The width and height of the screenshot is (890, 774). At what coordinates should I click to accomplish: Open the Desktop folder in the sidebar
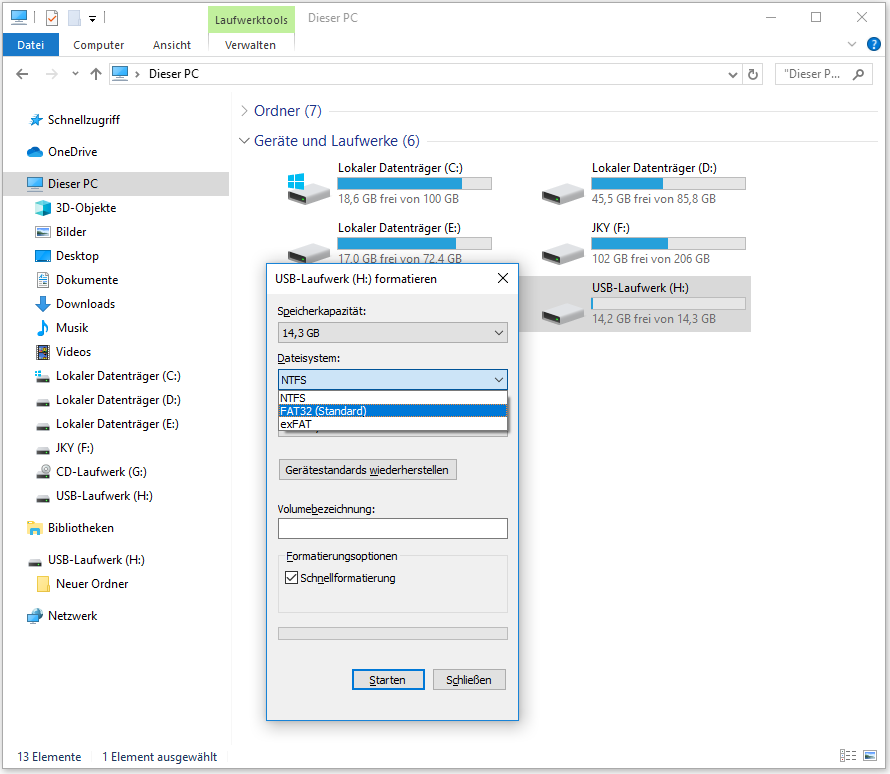(x=77, y=256)
